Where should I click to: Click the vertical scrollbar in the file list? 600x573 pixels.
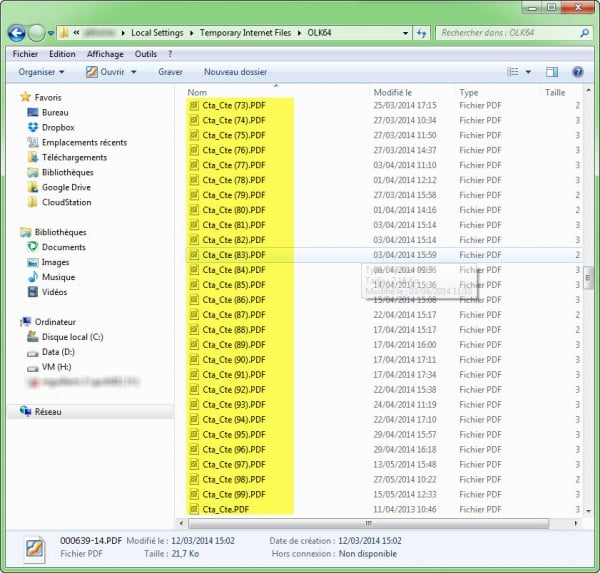coord(587,300)
